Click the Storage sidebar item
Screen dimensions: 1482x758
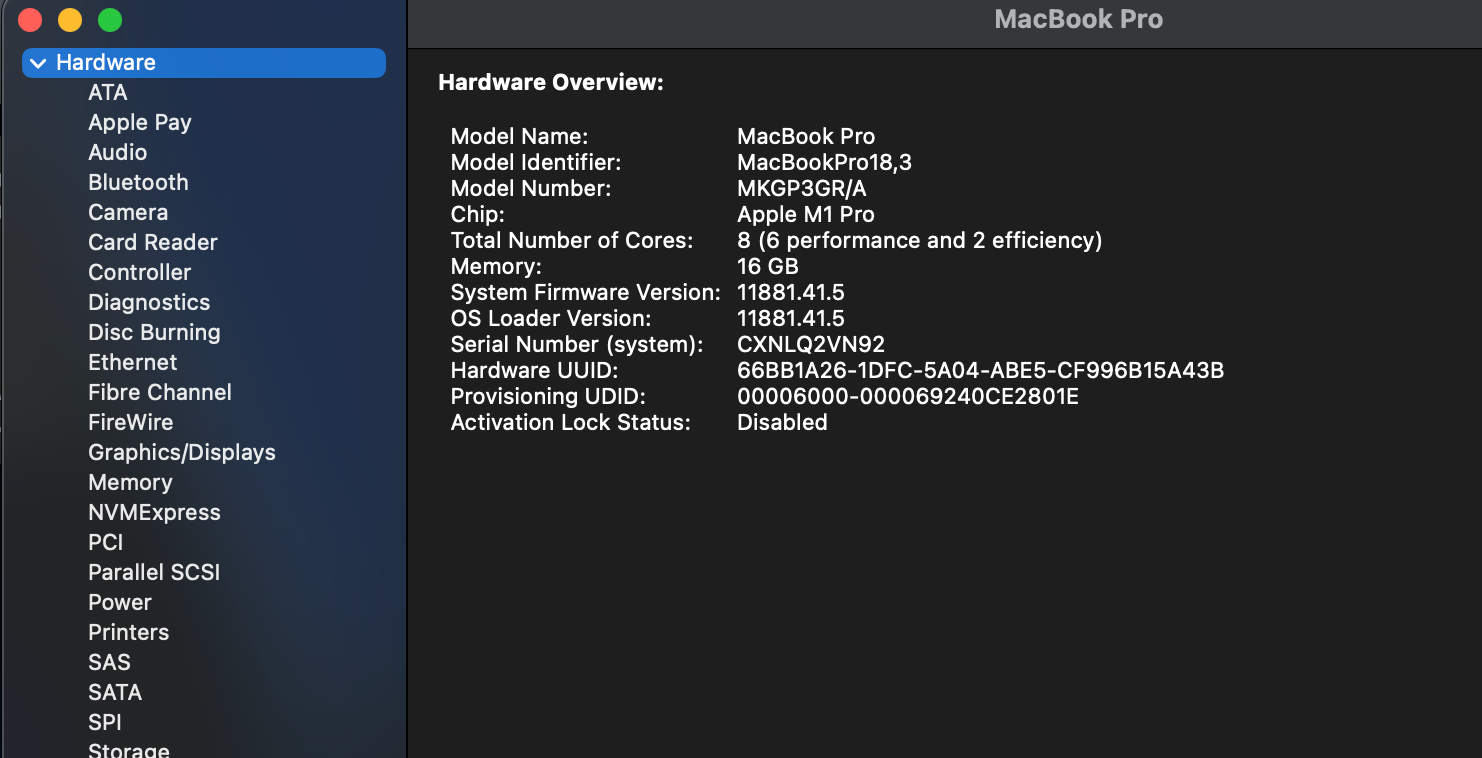point(128,749)
